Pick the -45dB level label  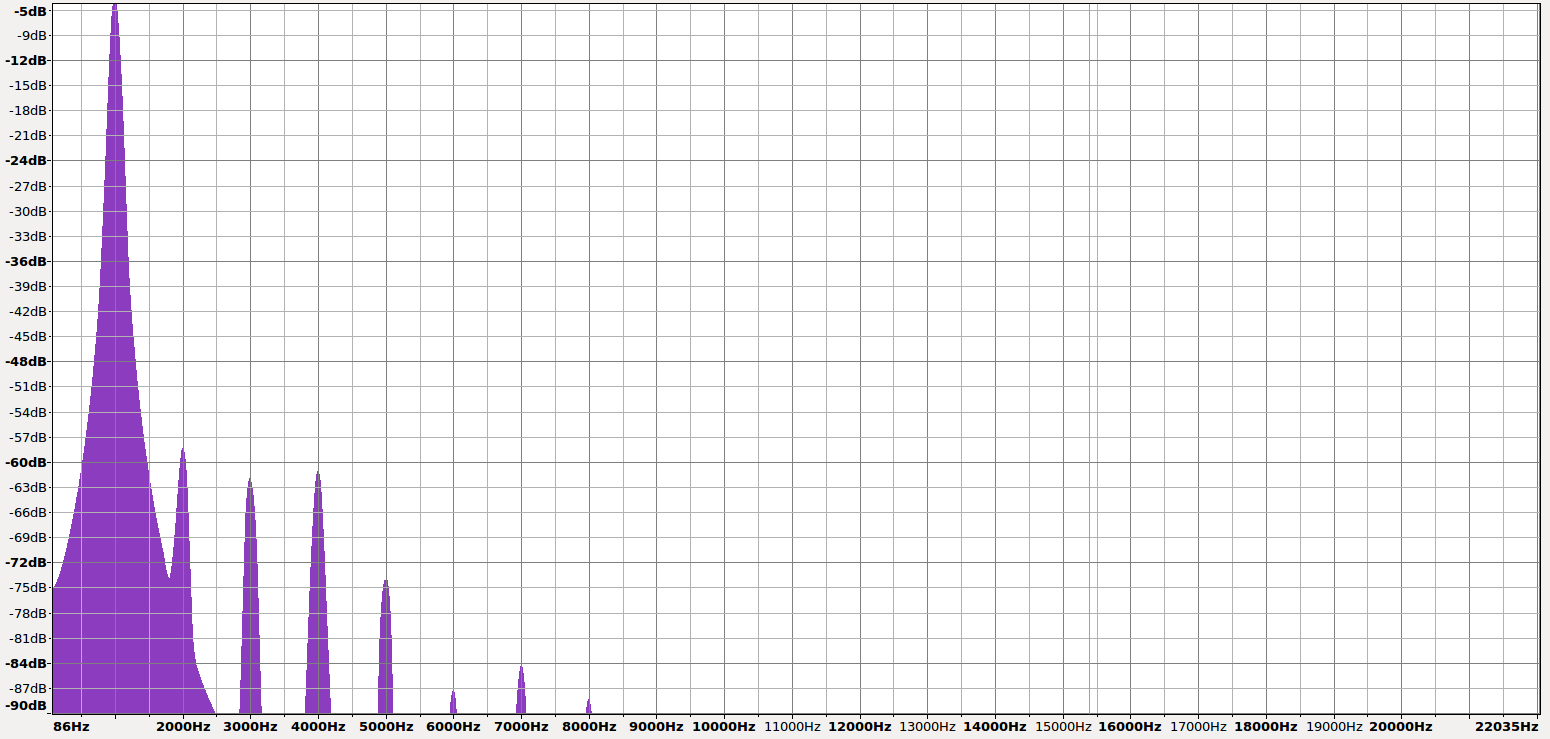(27, 336)
